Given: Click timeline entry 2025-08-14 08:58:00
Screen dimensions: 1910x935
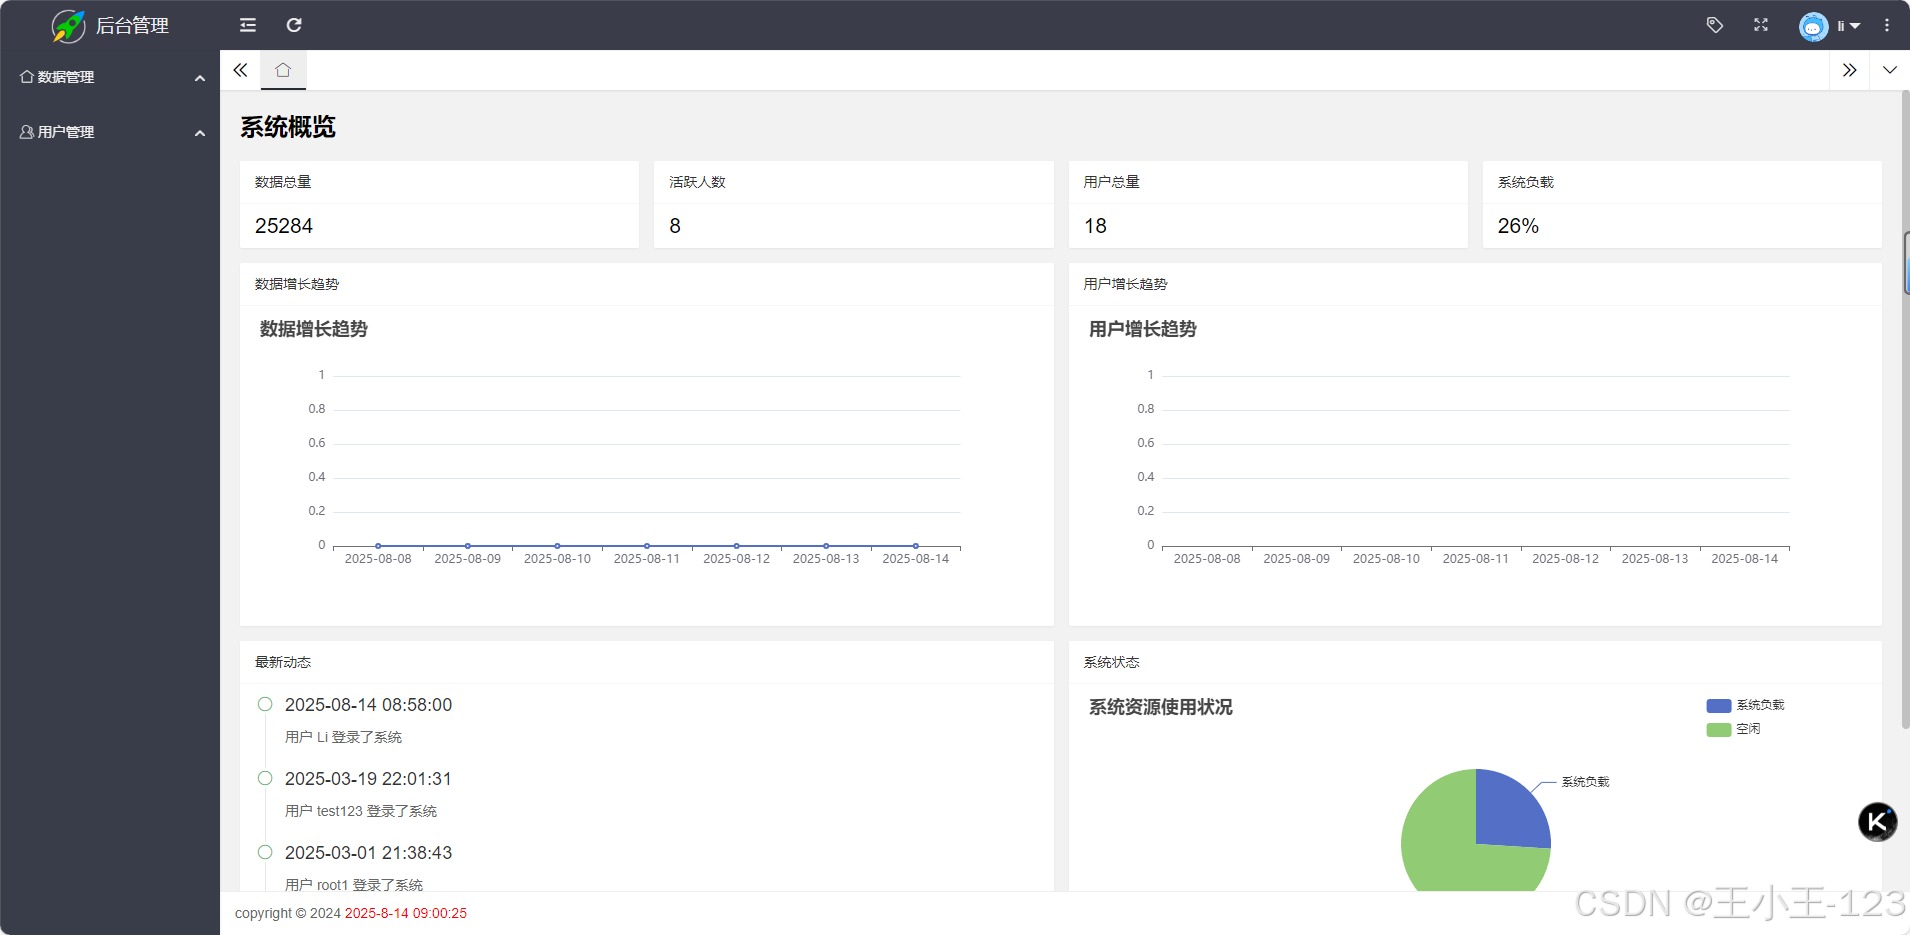Looking at the screenshot, I should pyautogui.click(x=368, y=705).
